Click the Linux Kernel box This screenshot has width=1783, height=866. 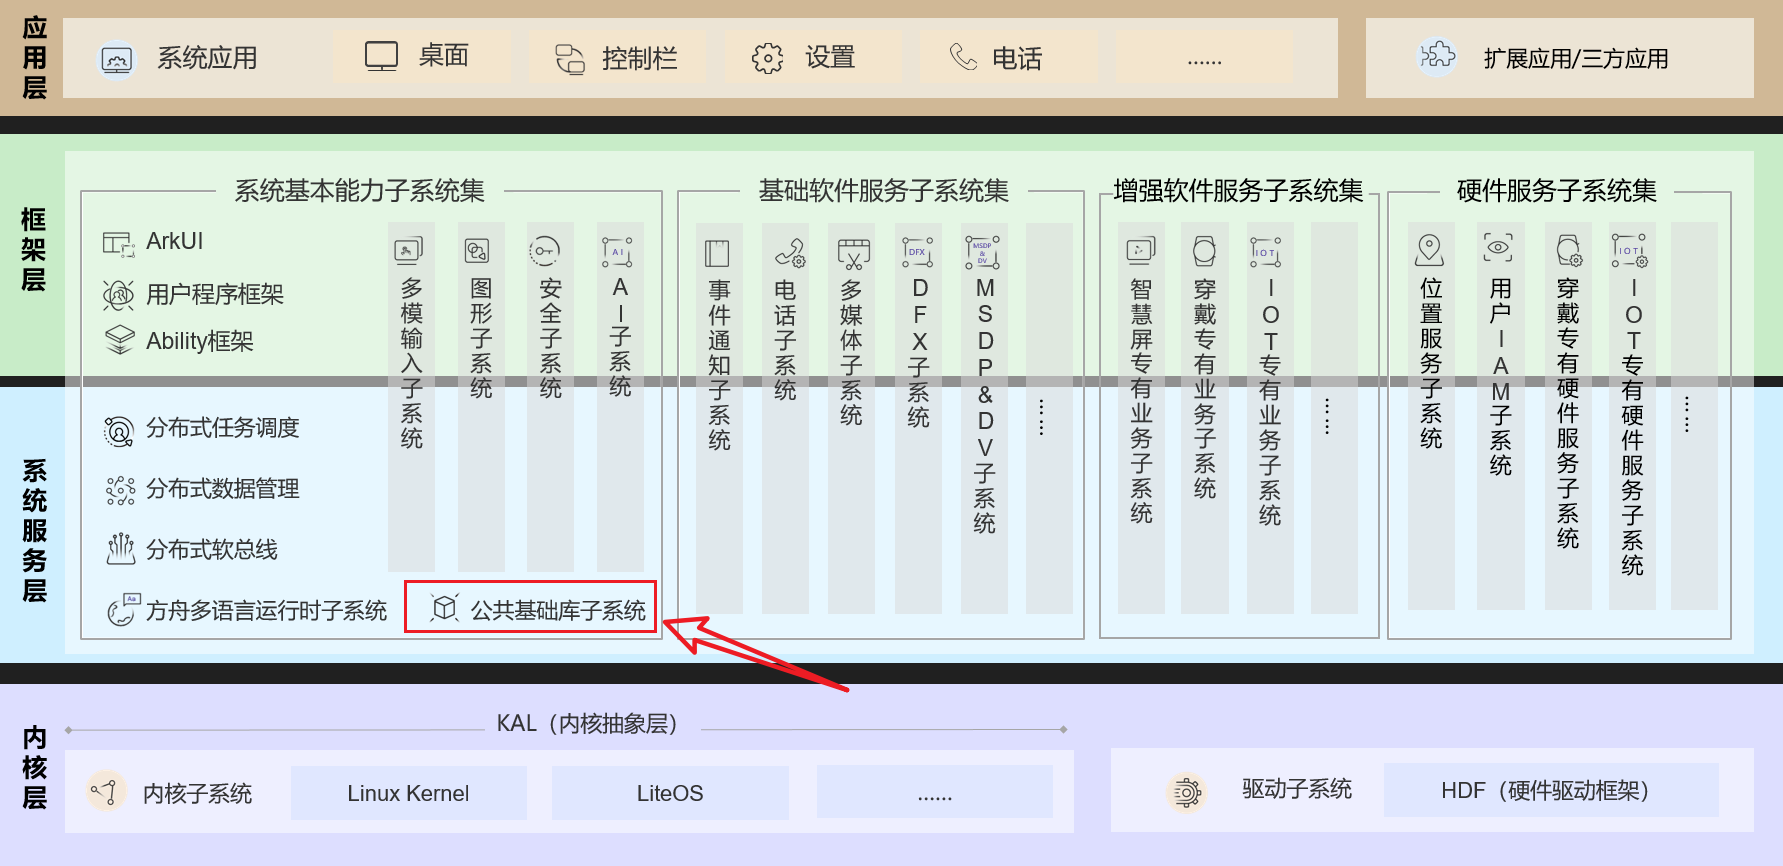point(408,793)
